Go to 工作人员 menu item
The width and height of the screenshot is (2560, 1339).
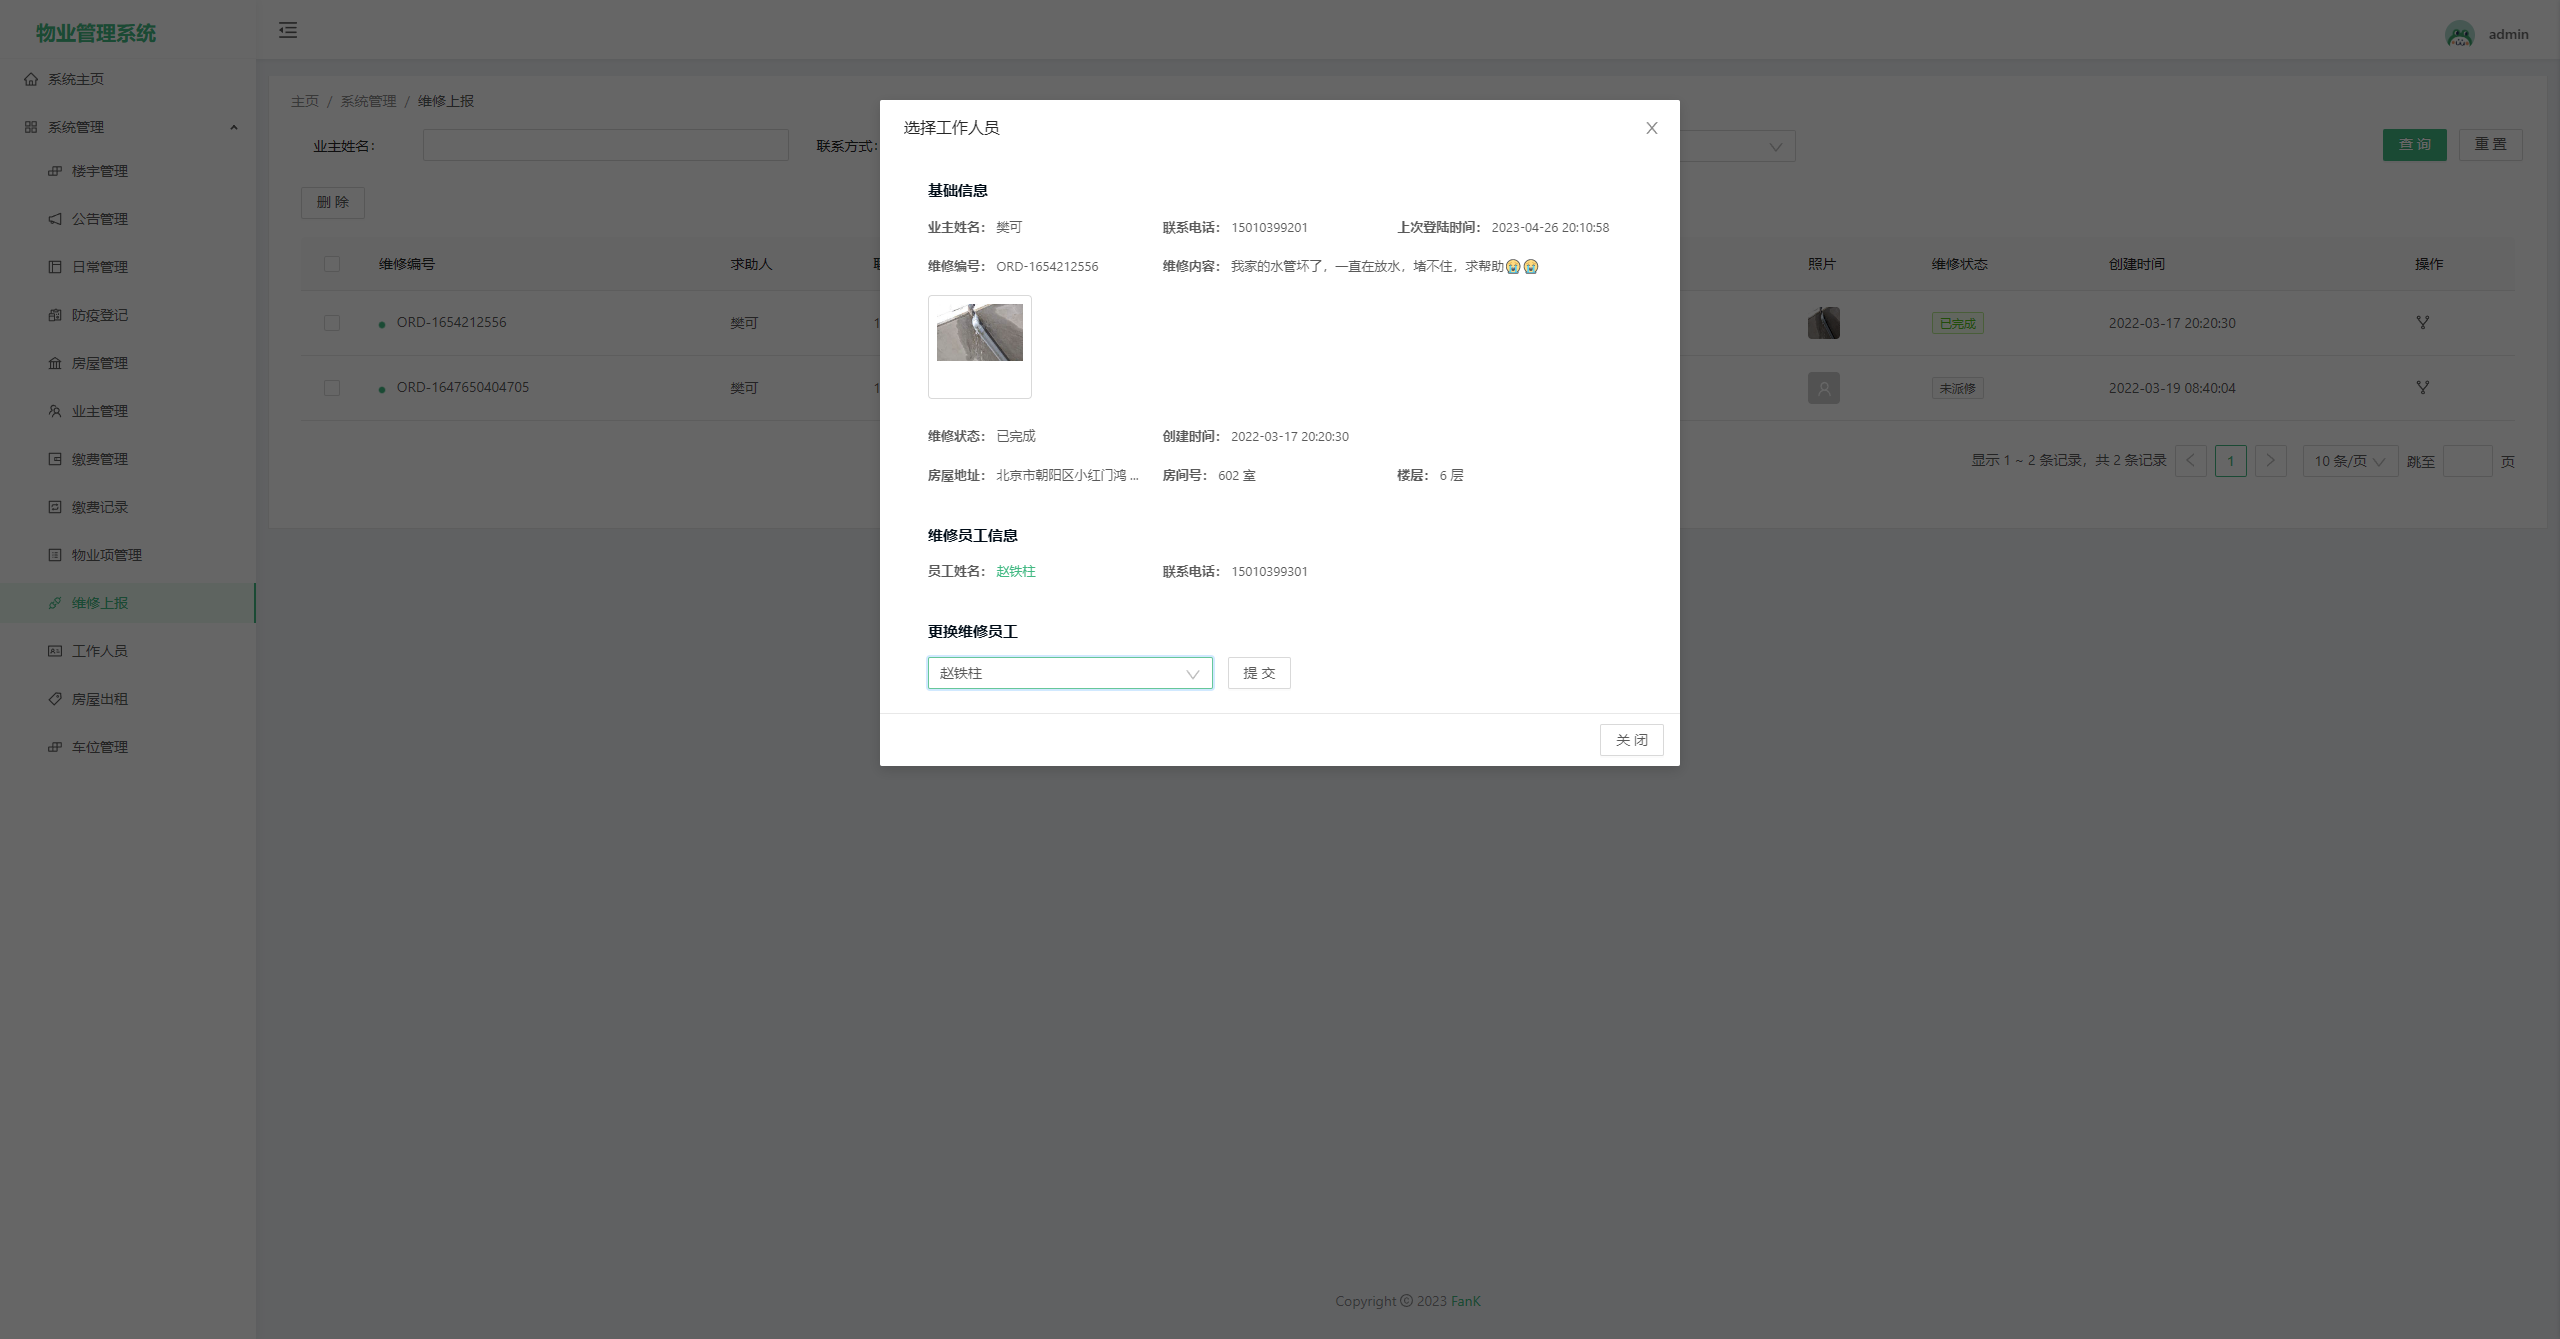click(99, 651)
